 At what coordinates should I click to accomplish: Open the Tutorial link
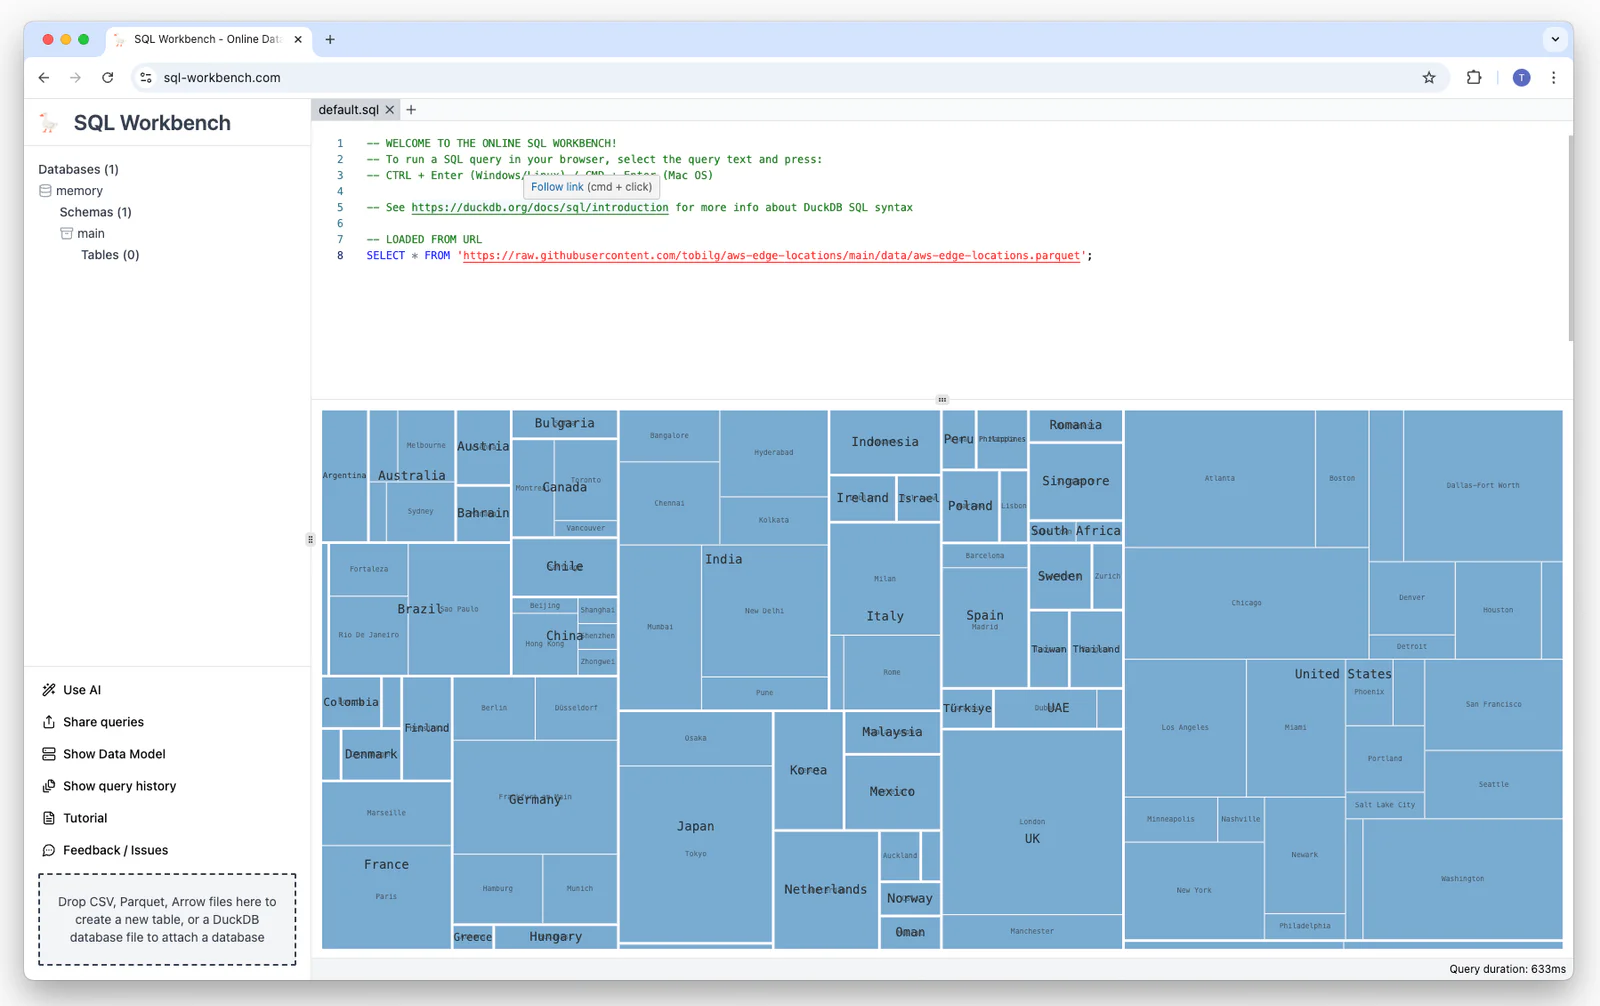(74, 818)
